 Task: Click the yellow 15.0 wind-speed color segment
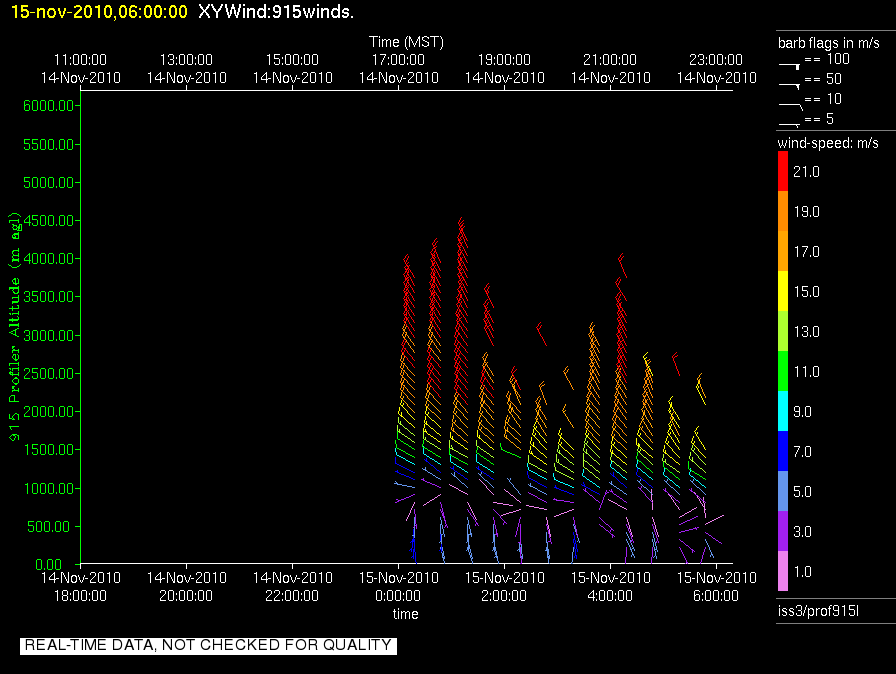pos(783,291)
